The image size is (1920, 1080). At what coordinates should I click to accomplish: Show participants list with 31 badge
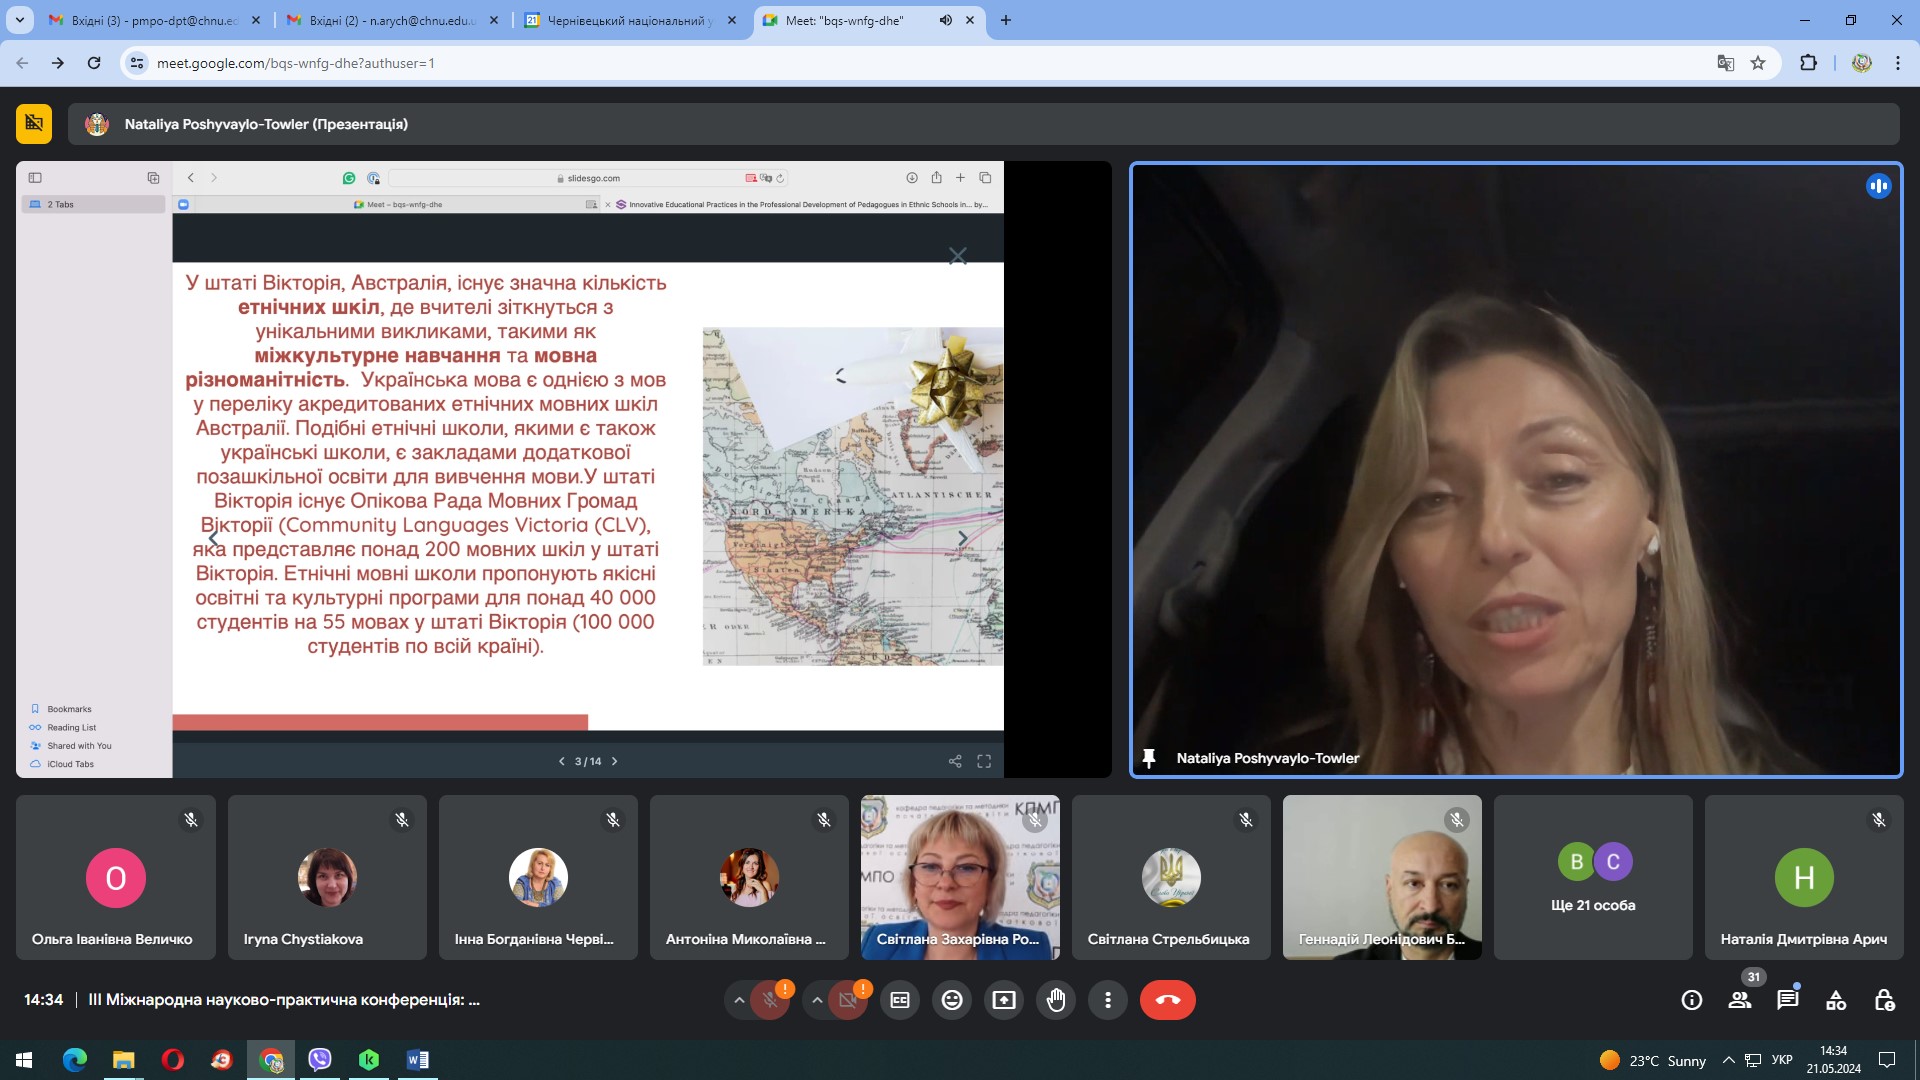[x=1740, y=1000]
